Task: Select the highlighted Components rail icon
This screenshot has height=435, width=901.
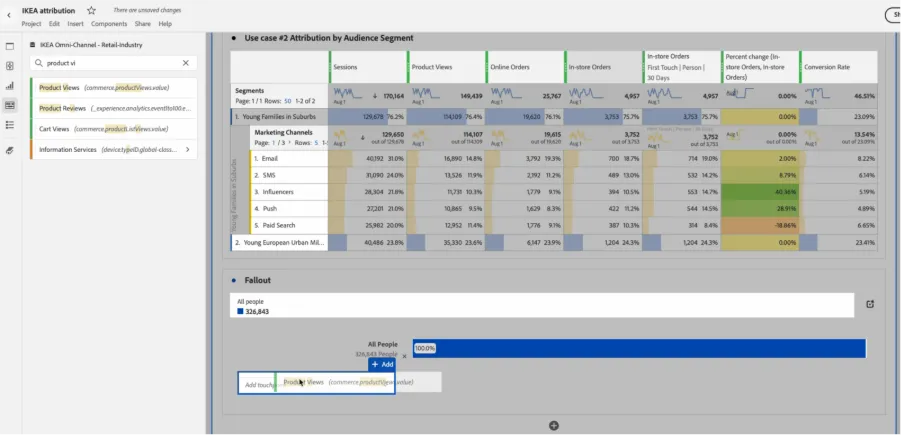Action: pos(10,105)
